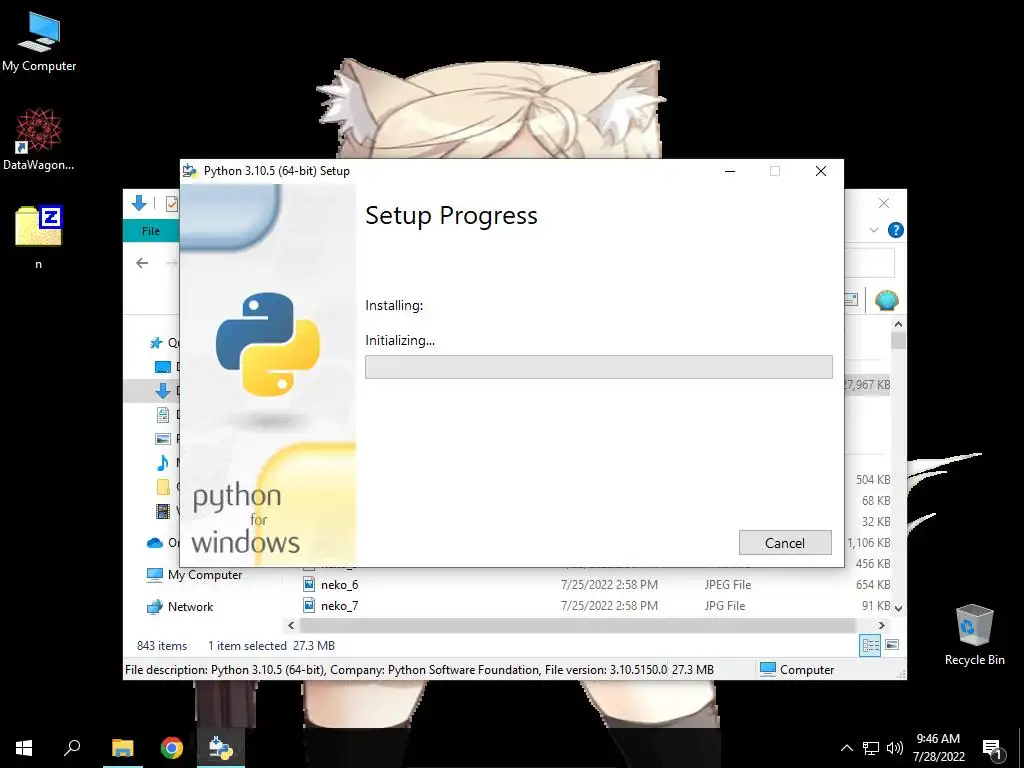Click the 654 KB size cell

873,584
